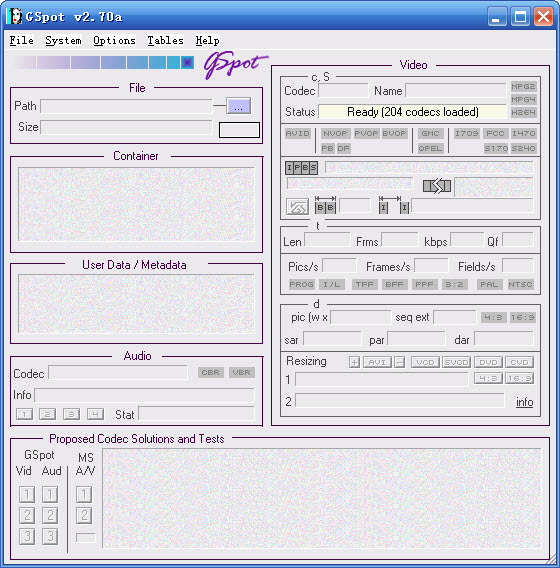The width and height of the screenshot is (560, 568).
Task: Click the BFF indicator
Action: point(394,284)
